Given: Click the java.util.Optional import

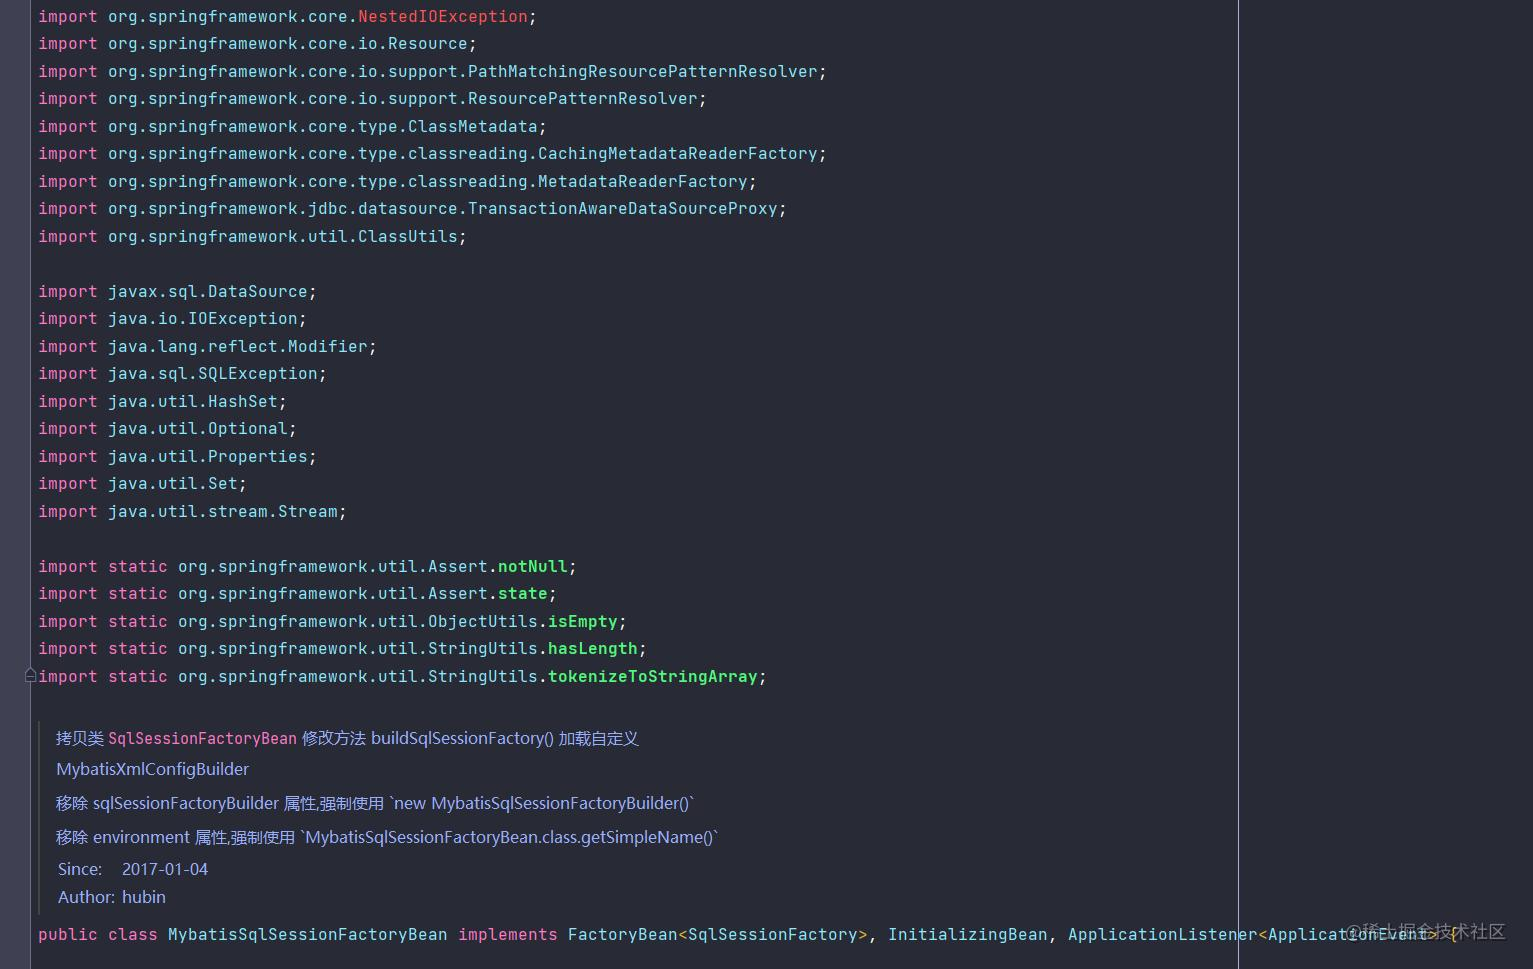Looking at the screenshot, I should pos(167,429).
